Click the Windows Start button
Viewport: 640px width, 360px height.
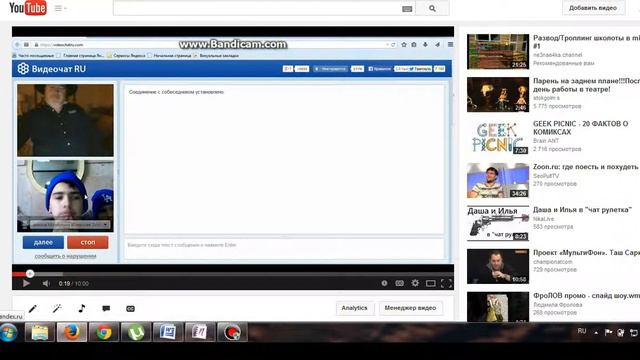click(x=9, y=332)
